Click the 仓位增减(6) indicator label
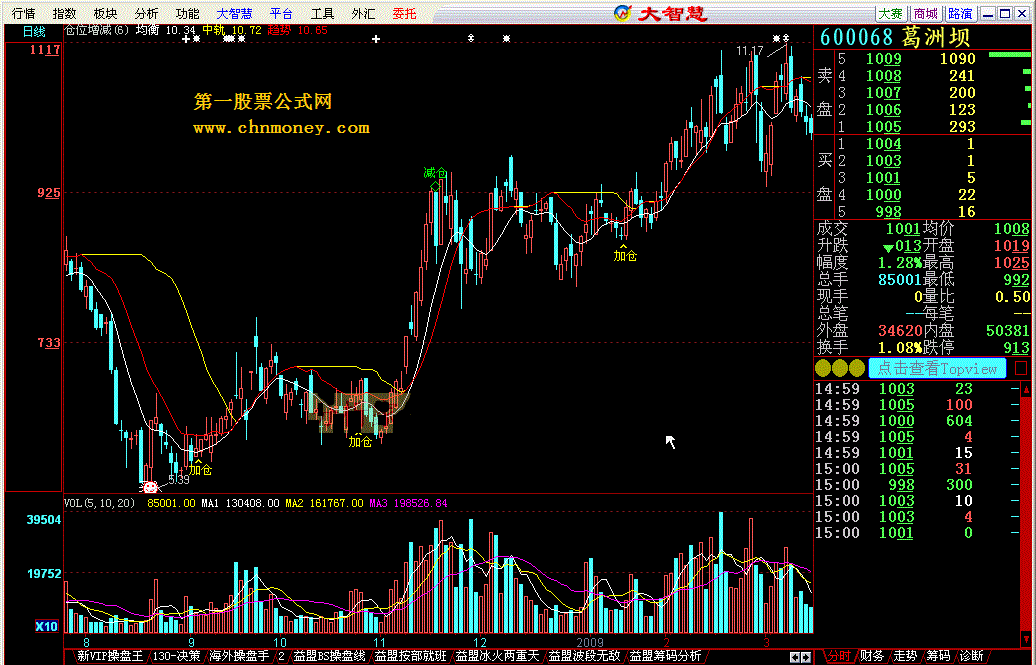Viewport: 1036px width, 665px height. (x=96, y=30)
